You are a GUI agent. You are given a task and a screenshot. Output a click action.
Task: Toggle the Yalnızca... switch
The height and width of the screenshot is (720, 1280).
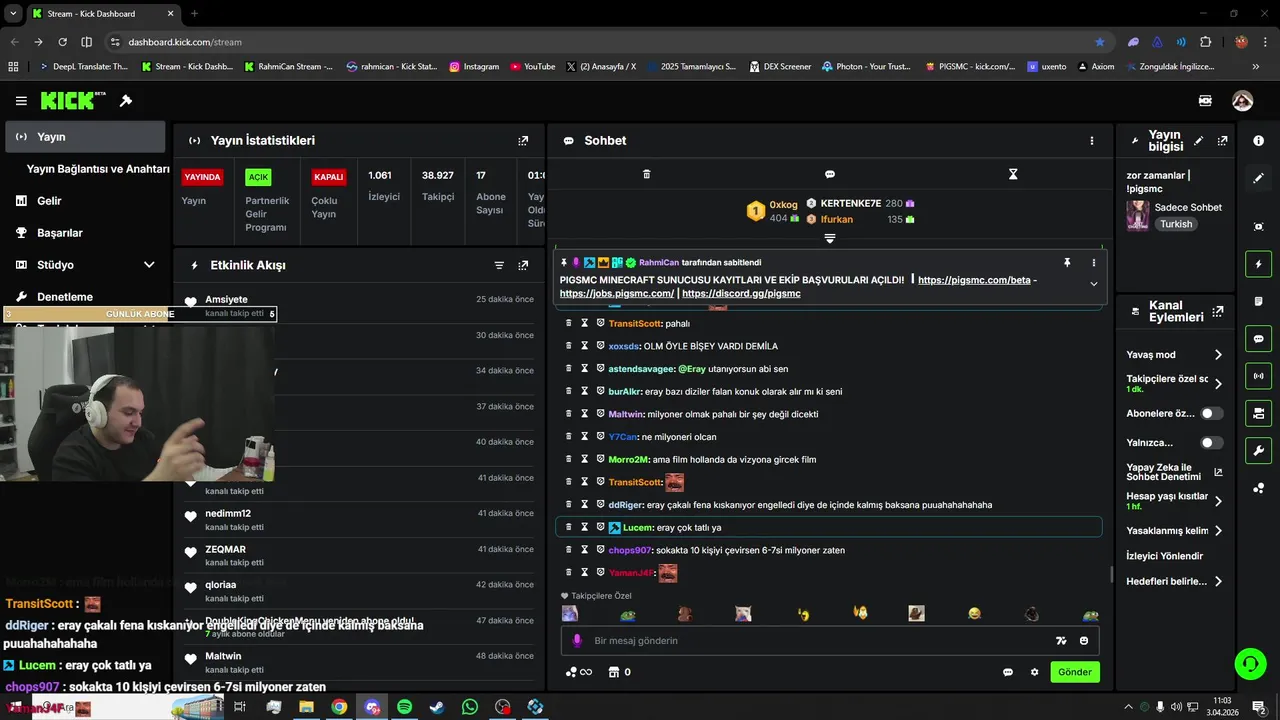[x=1211, y=442]
